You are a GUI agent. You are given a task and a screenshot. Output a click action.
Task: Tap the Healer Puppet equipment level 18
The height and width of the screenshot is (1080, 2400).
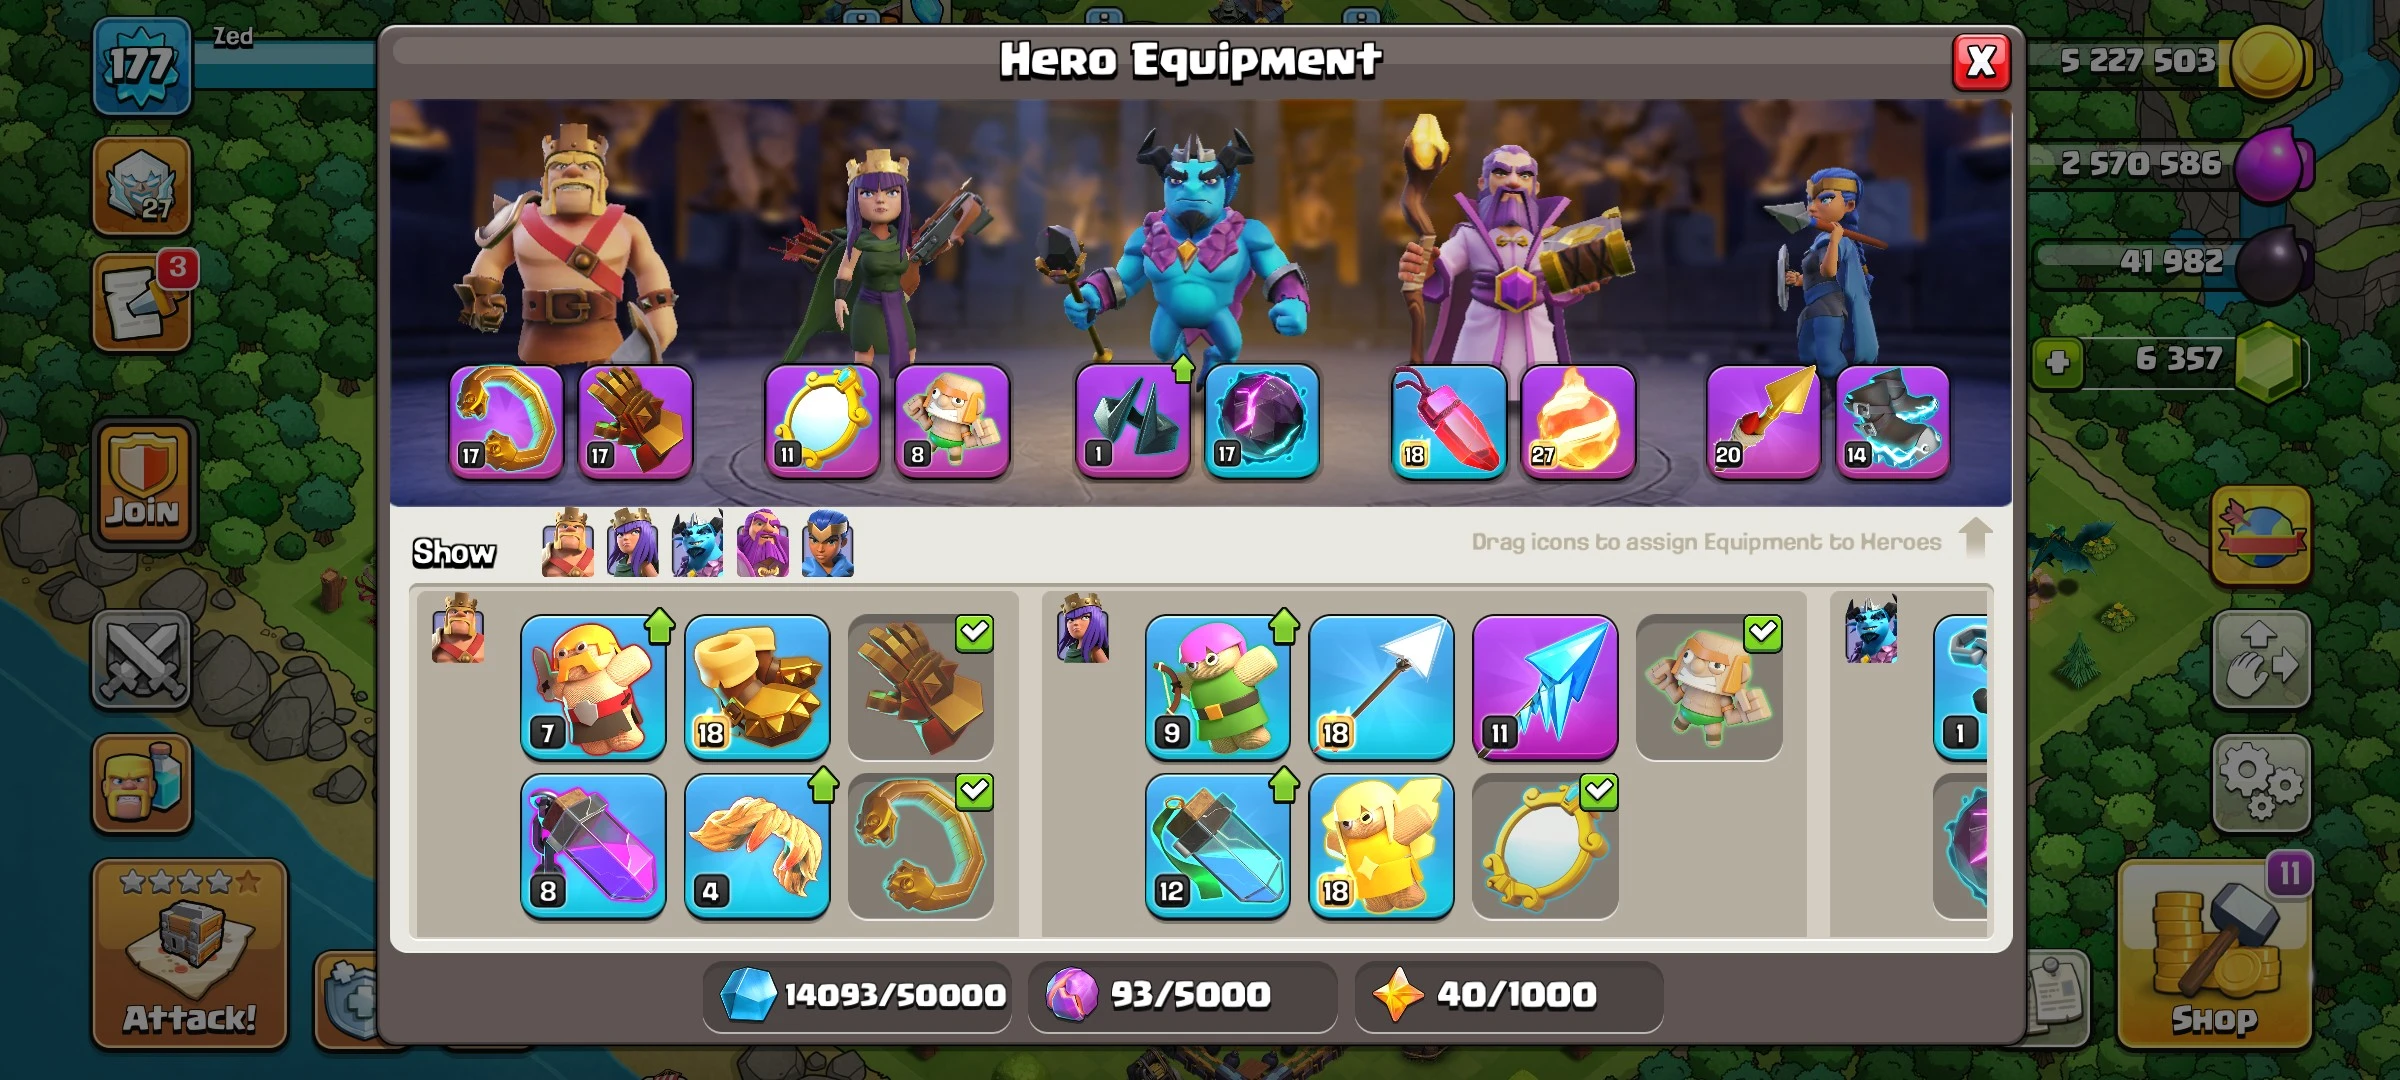pos(1381,846)
